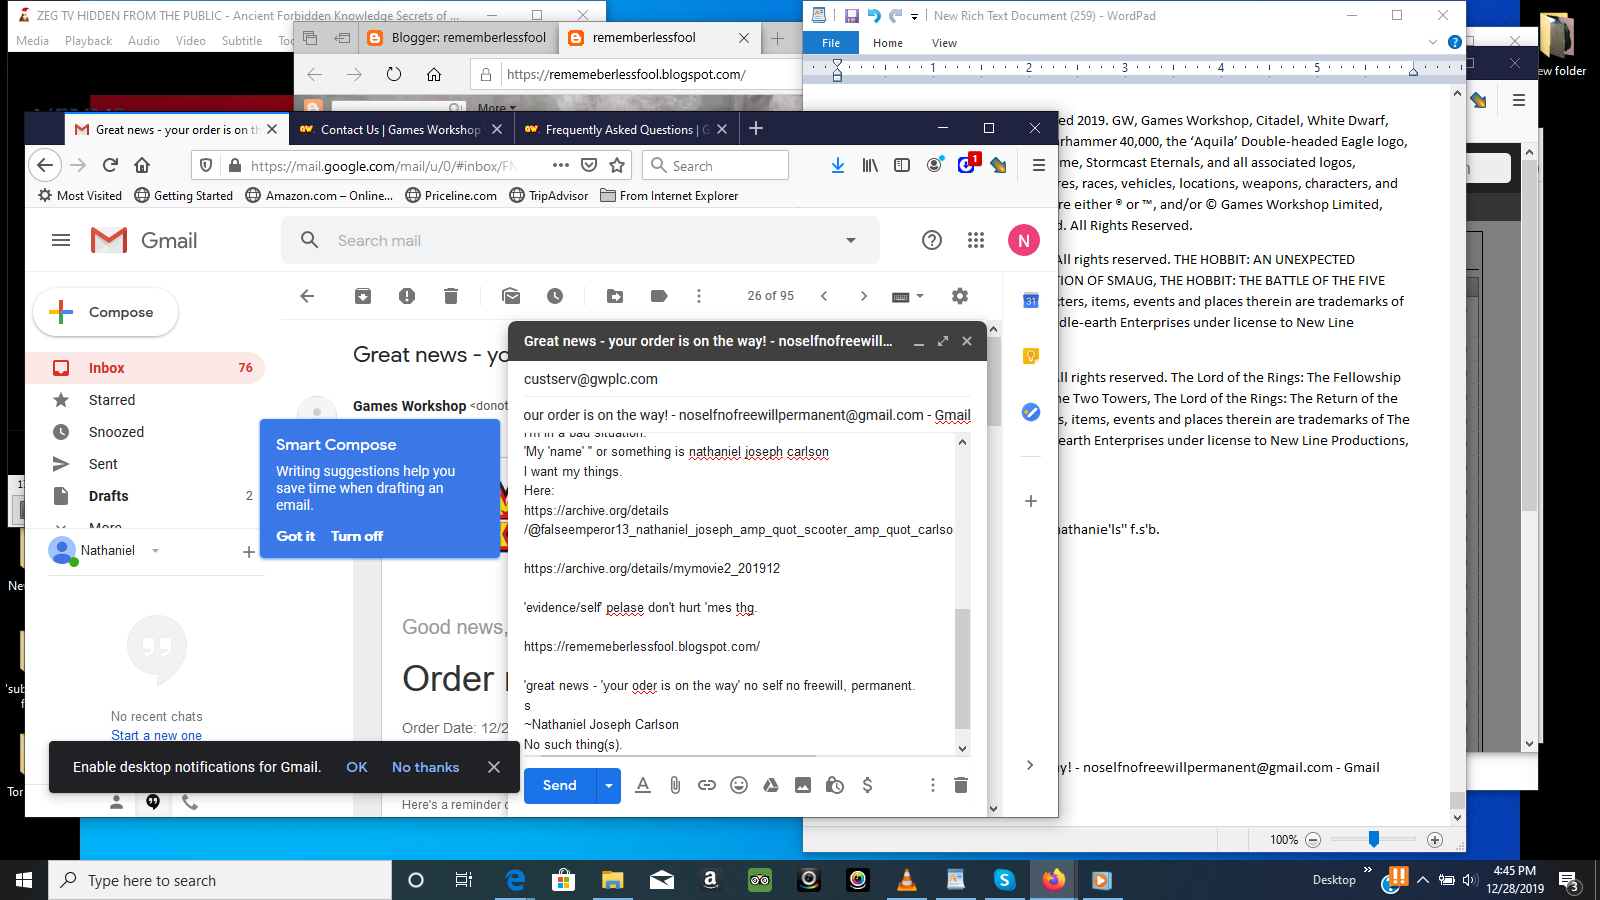
Task: Click the Firefox Search box
Action: pyautogui.click(x=716, y=166)
